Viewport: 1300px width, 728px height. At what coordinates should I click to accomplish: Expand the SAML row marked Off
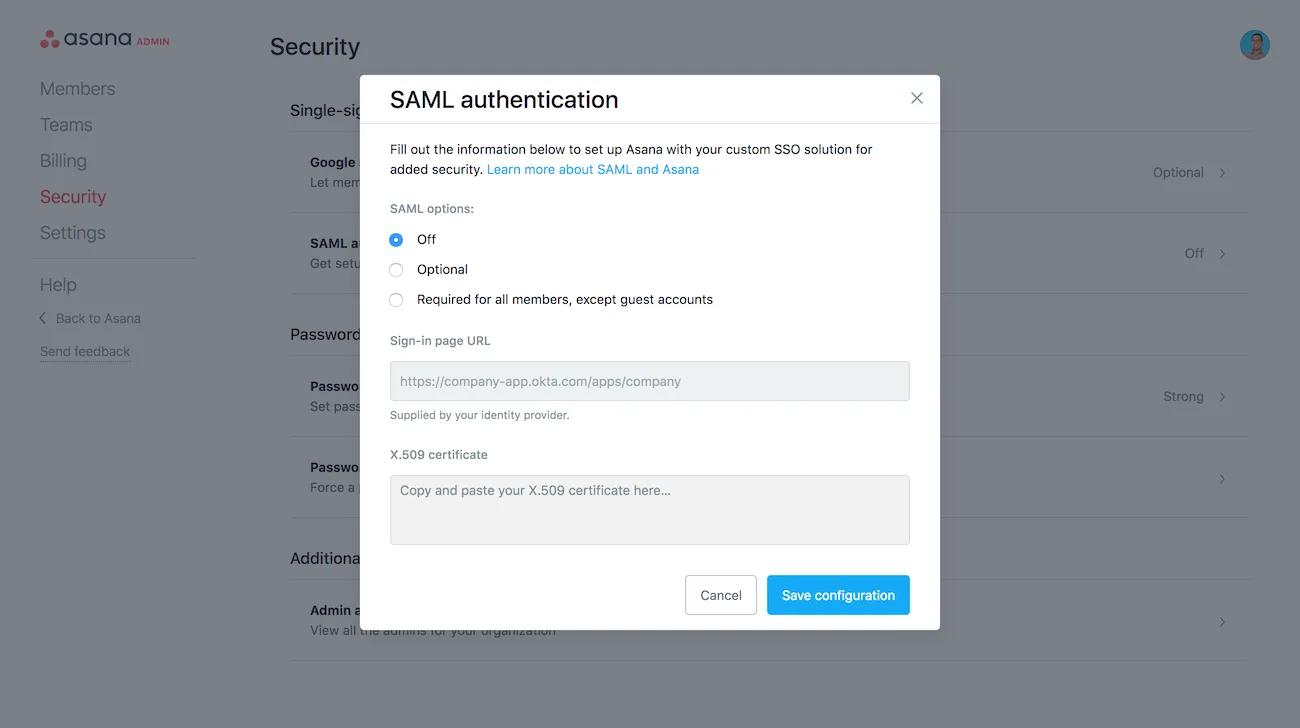point(1221,253)
